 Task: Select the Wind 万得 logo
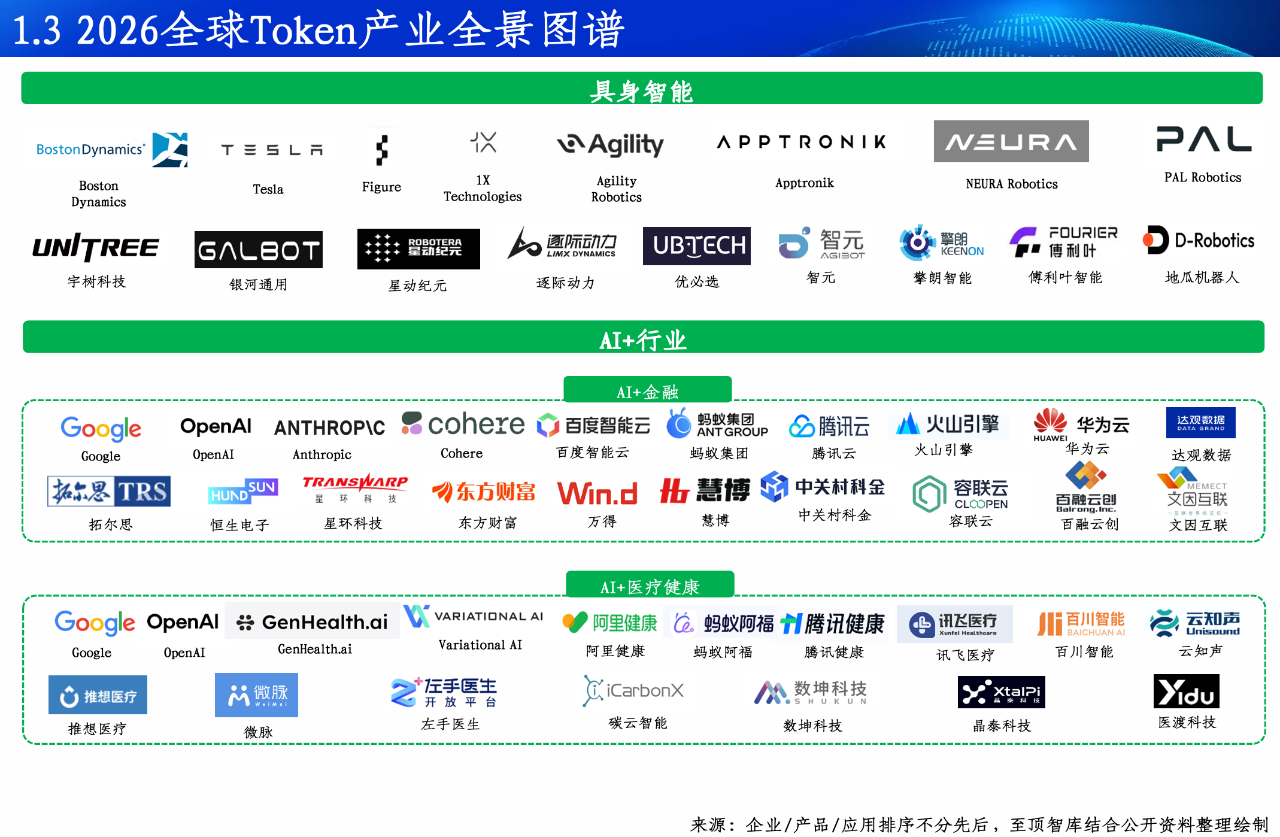[597, 493]
